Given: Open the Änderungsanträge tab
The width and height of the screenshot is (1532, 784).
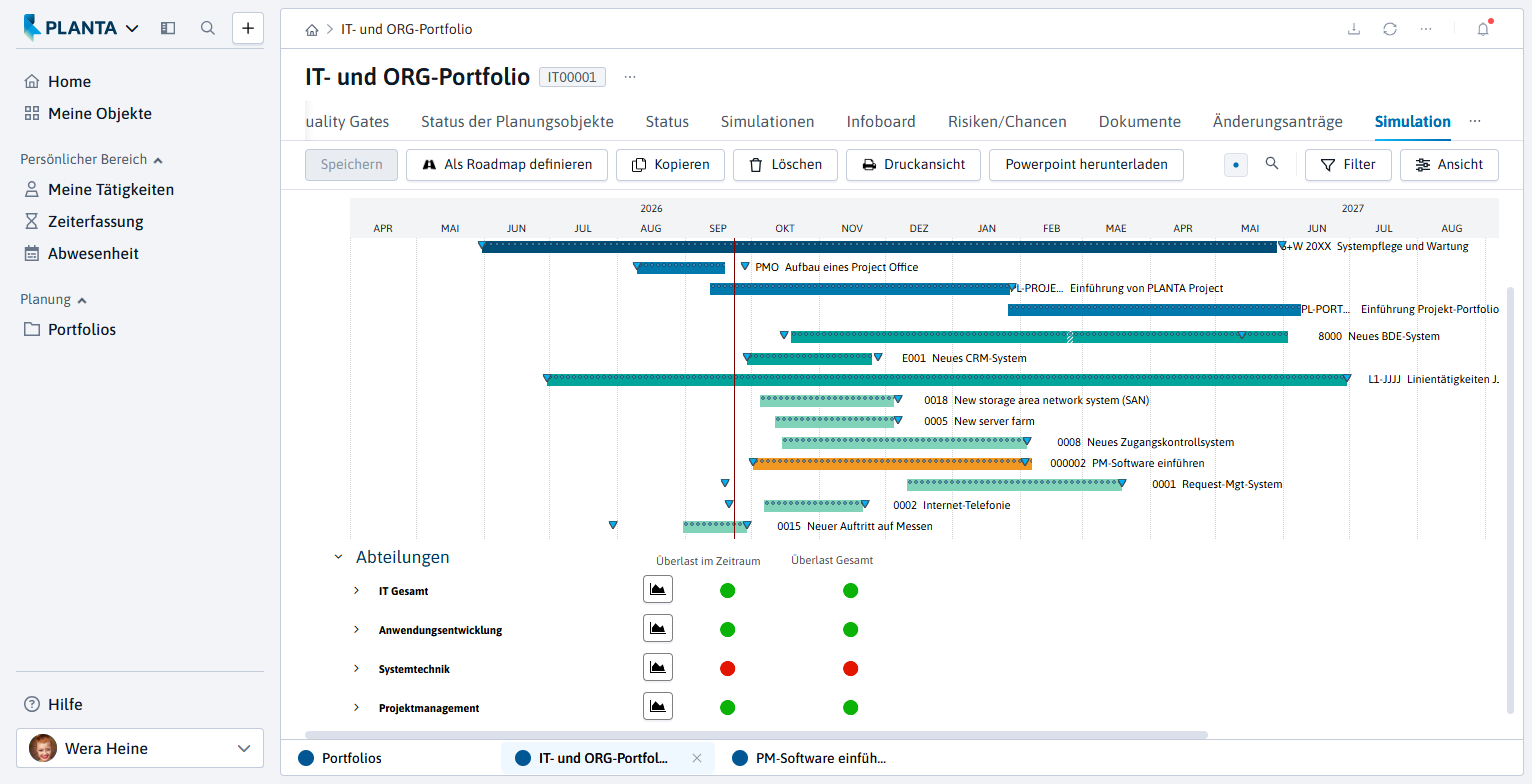Looking at the screenshot, I should (1278, 122).
